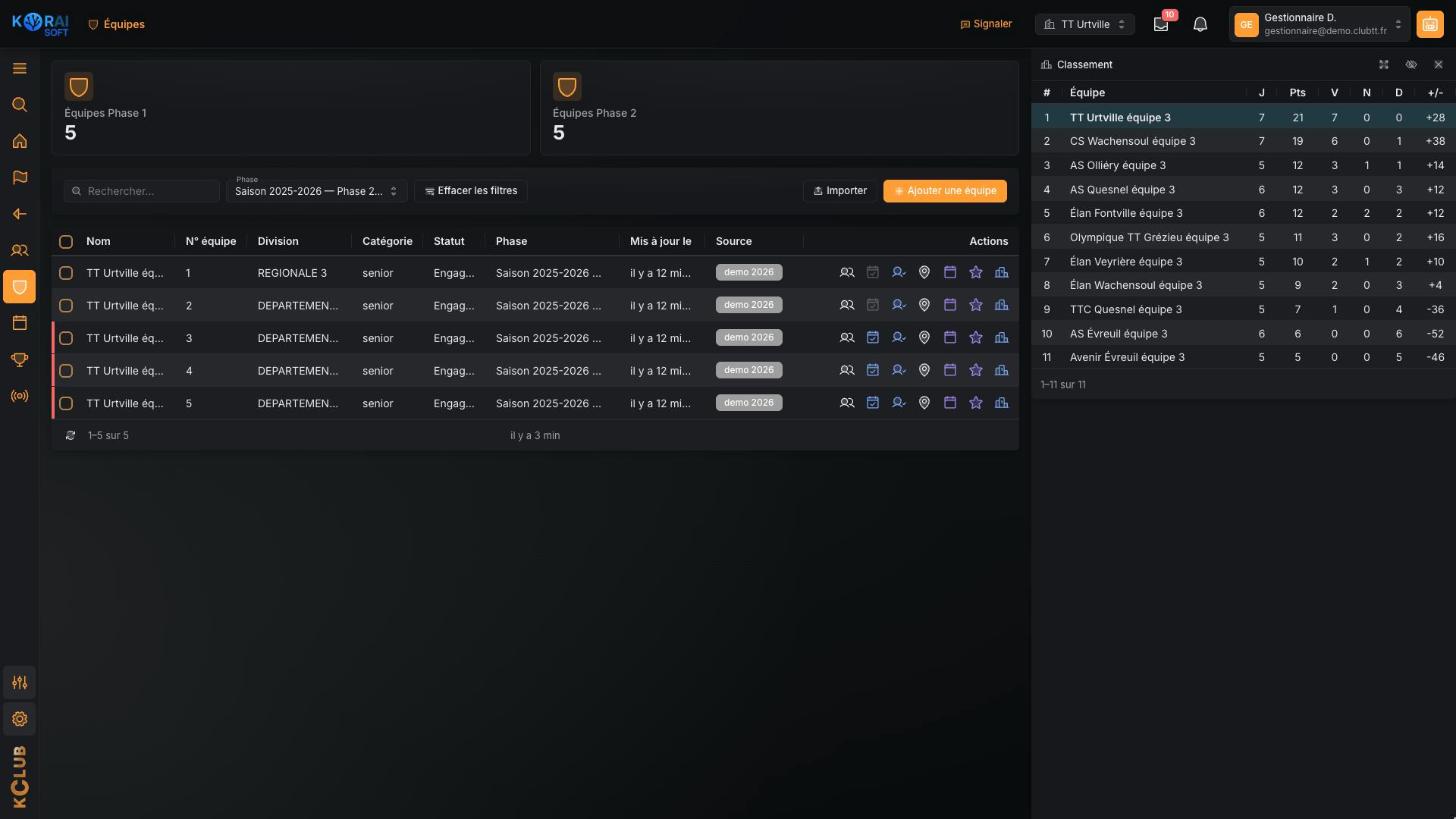This screenshot has width=1456, height=819.
Task: Check the row for team number 2
Action: click(x=66, y=305)
